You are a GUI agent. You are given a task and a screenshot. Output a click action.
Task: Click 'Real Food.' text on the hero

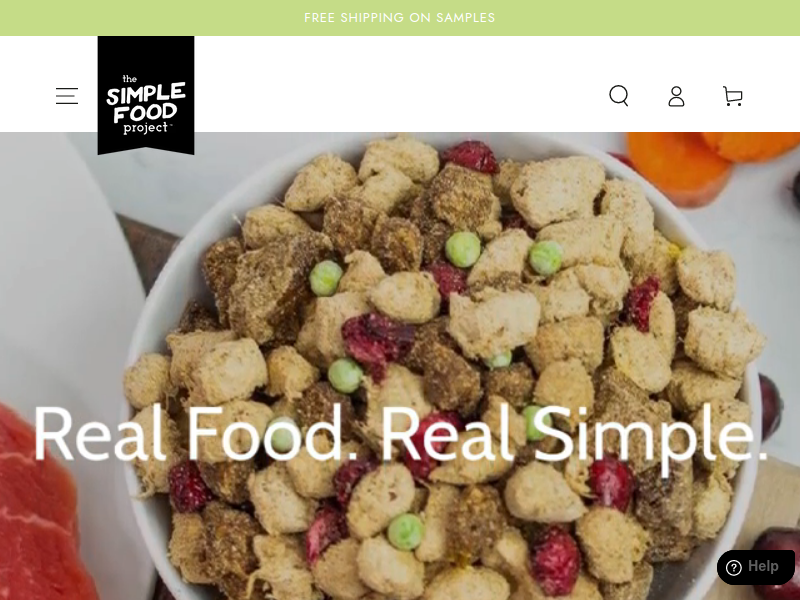197,434
